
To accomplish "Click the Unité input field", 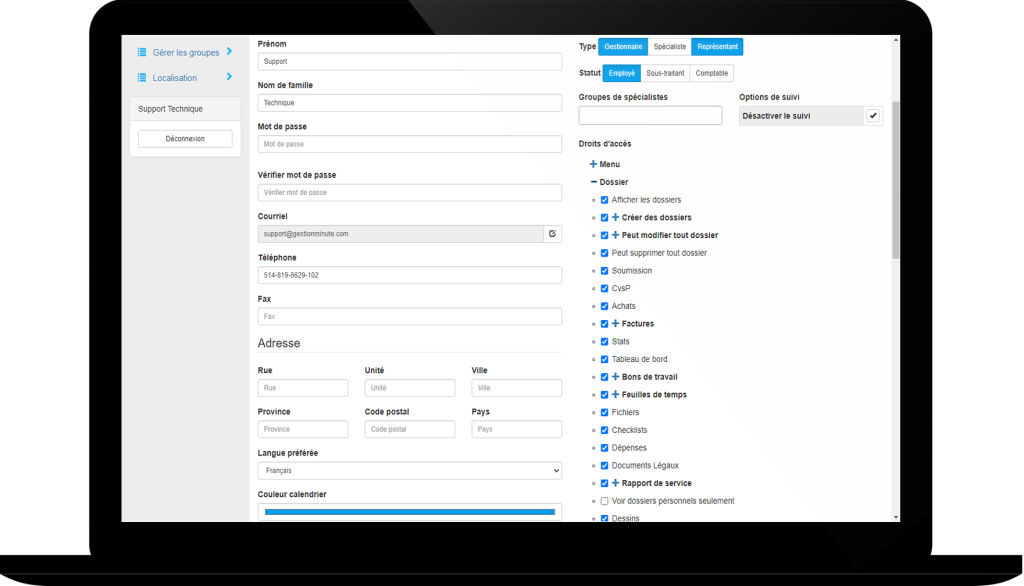I will pos(409,387).
